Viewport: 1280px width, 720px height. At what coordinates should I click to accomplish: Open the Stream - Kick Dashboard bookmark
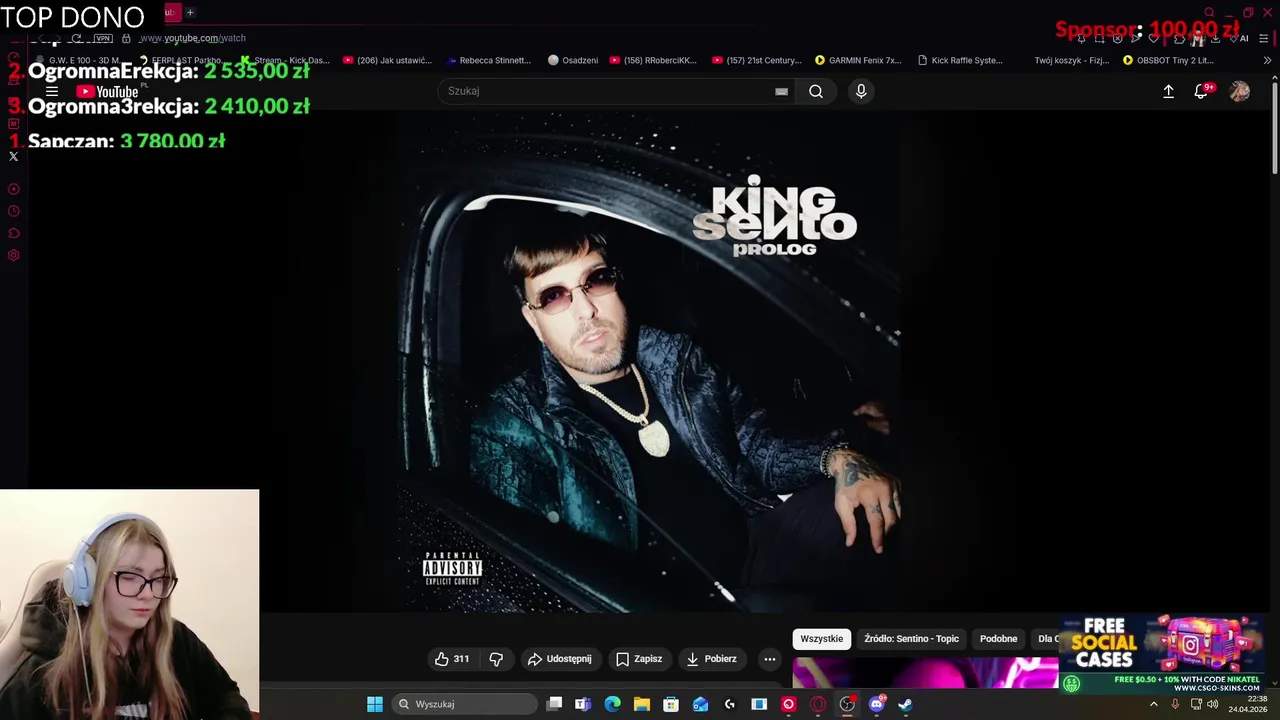pos(285,60)
